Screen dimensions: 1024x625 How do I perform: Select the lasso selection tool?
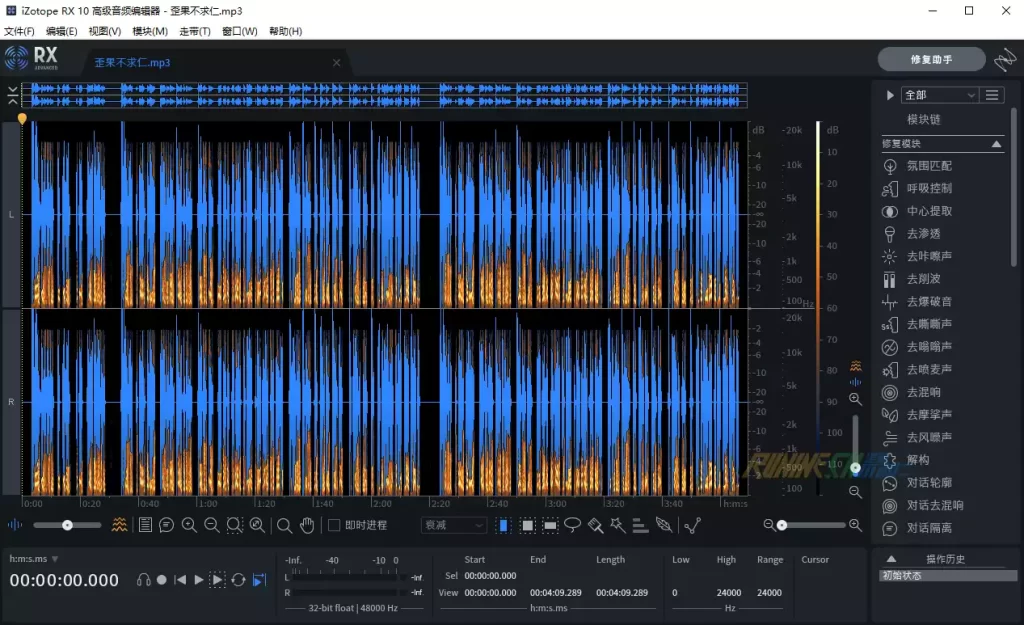(573, 525)
